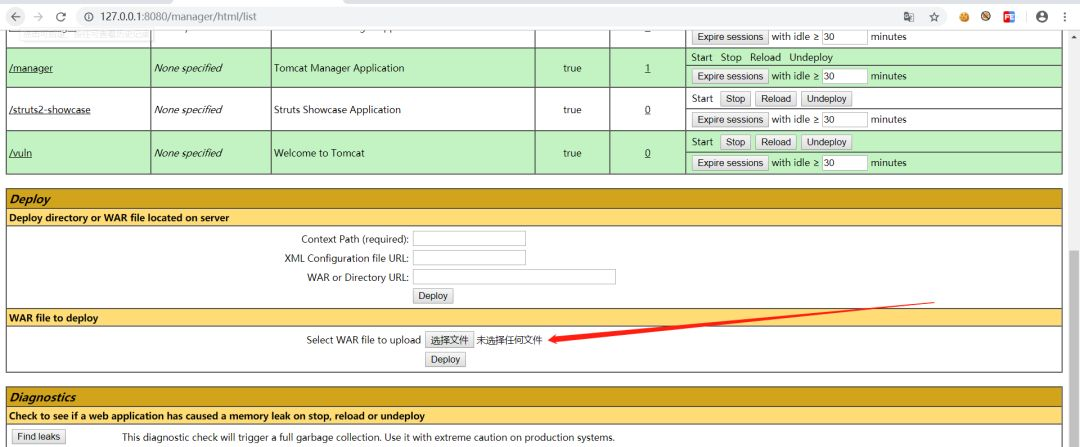
Task: Open the /struts2-showcase link
Action: point(50,110)
